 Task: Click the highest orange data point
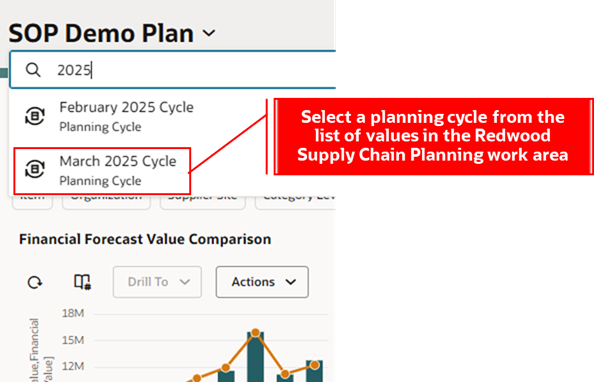point(255,333)
